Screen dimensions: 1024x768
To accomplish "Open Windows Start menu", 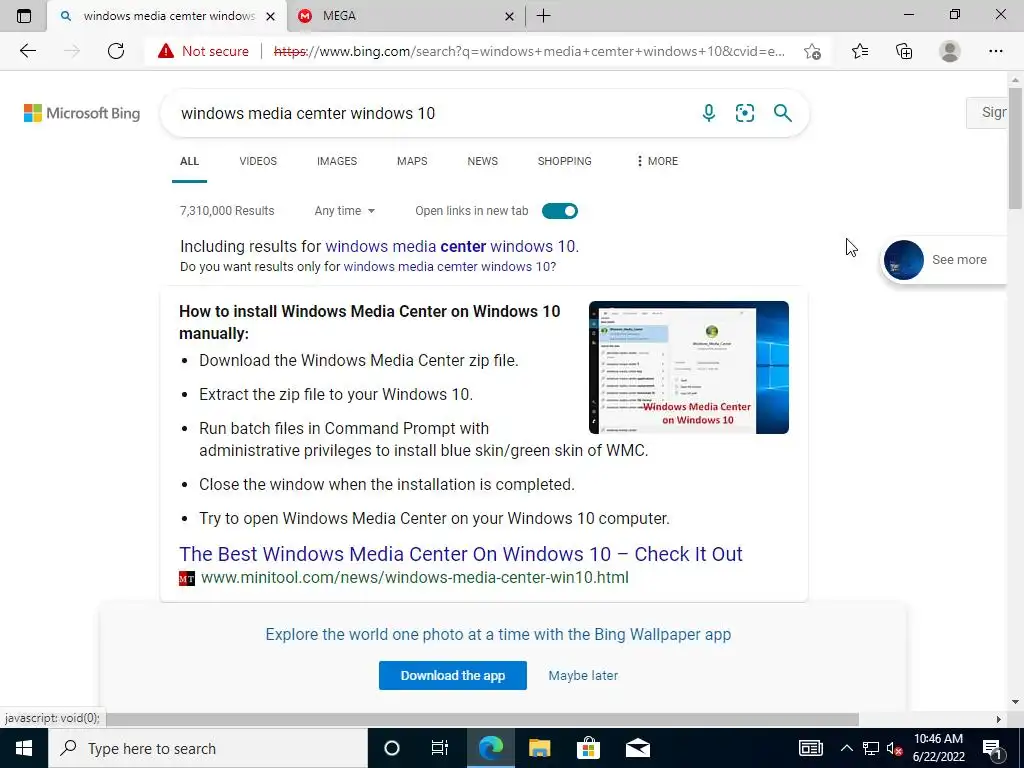I will 24,748.
